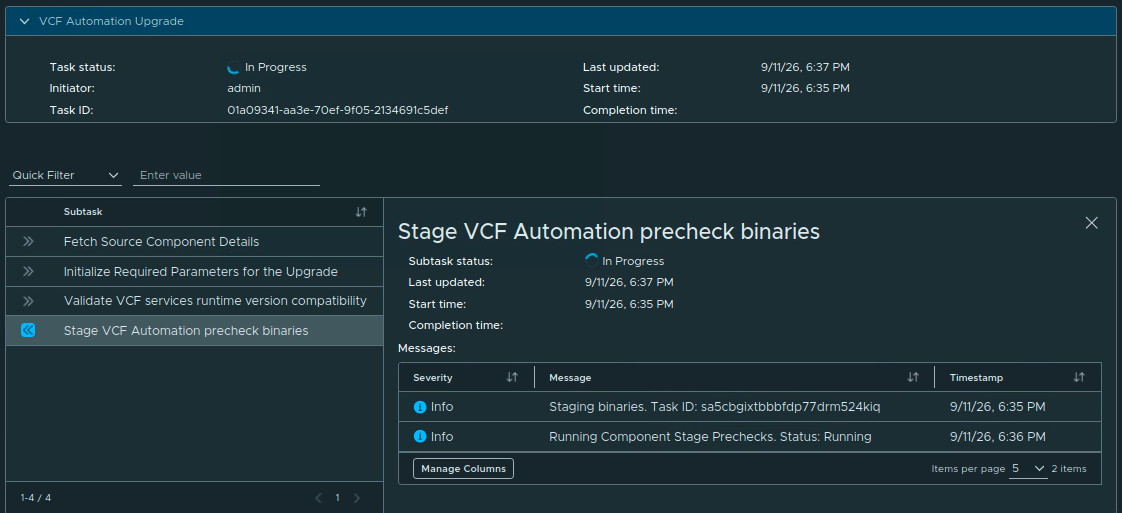Open the Quick Filter dropdown
Viewport: 1122px width, 513px height.
[x=66, y=175]
